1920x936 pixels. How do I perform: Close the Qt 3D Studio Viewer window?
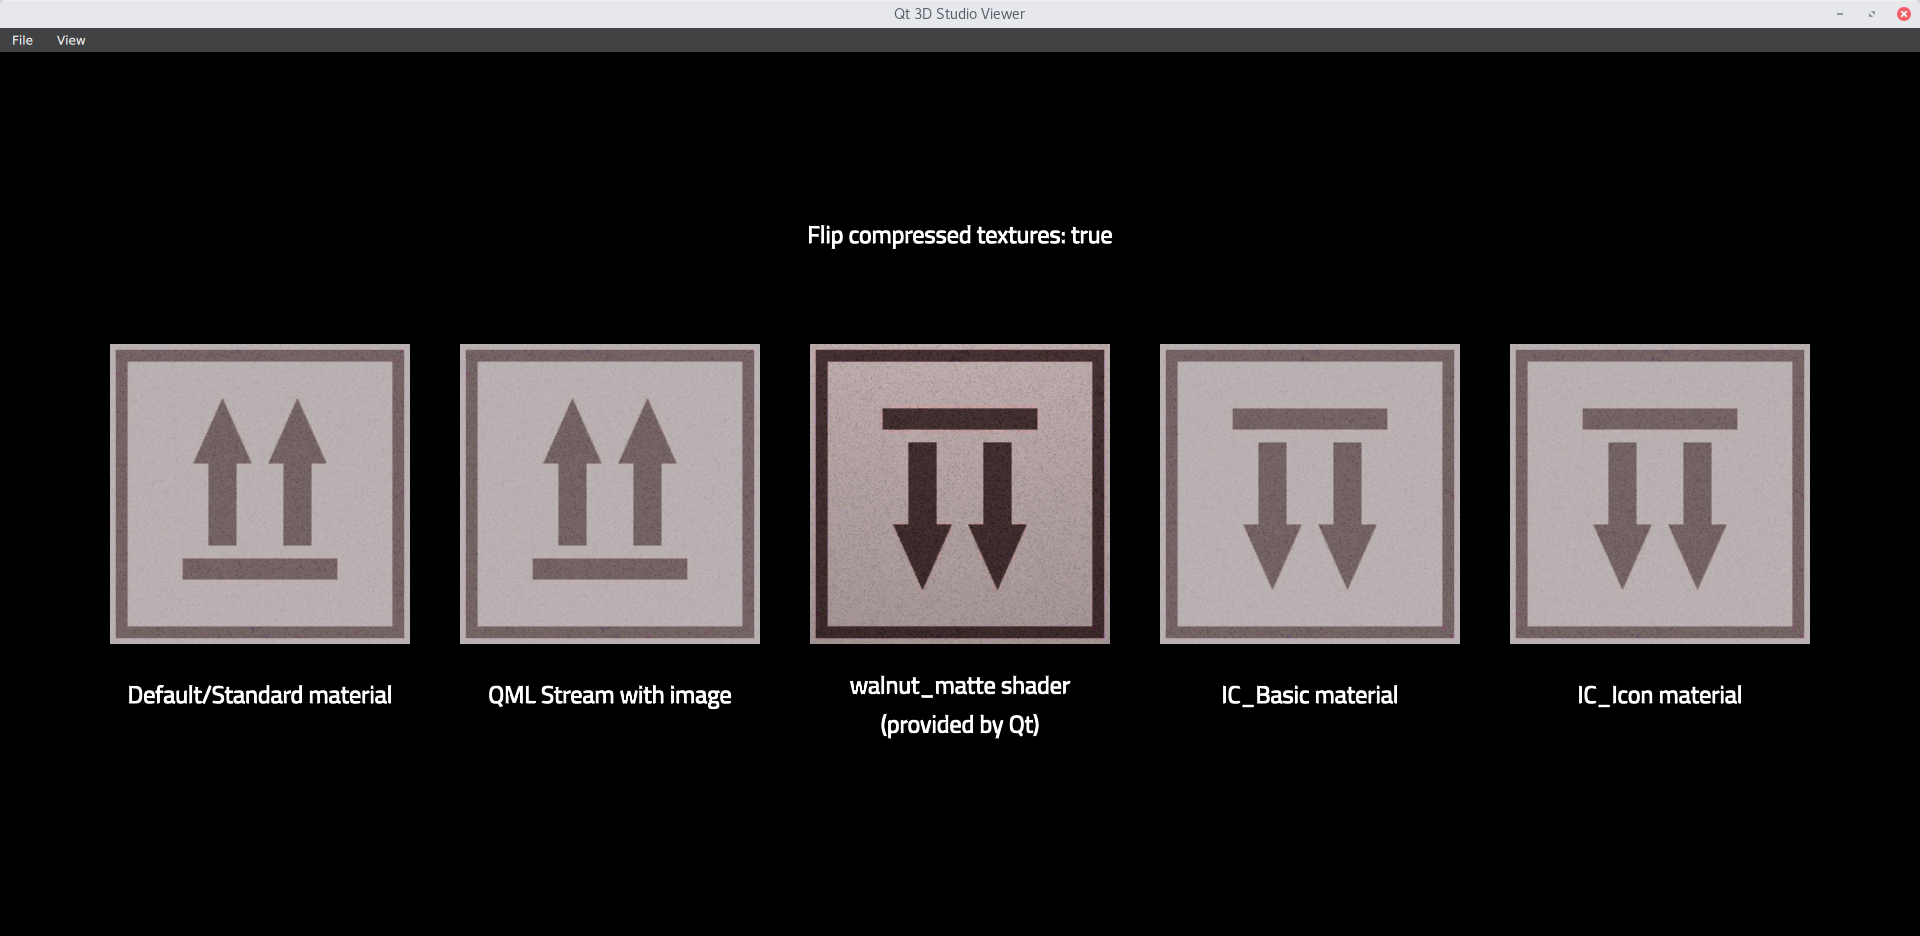(1904, 14)
